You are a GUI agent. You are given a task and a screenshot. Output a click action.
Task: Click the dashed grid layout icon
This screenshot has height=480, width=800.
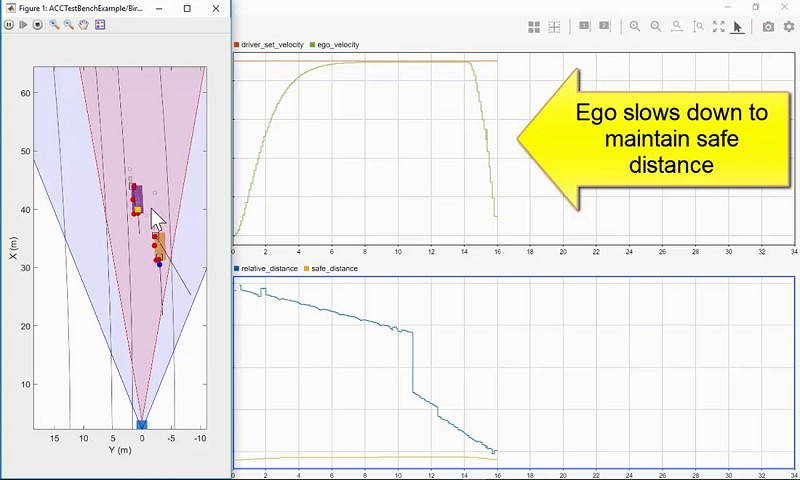554,27
